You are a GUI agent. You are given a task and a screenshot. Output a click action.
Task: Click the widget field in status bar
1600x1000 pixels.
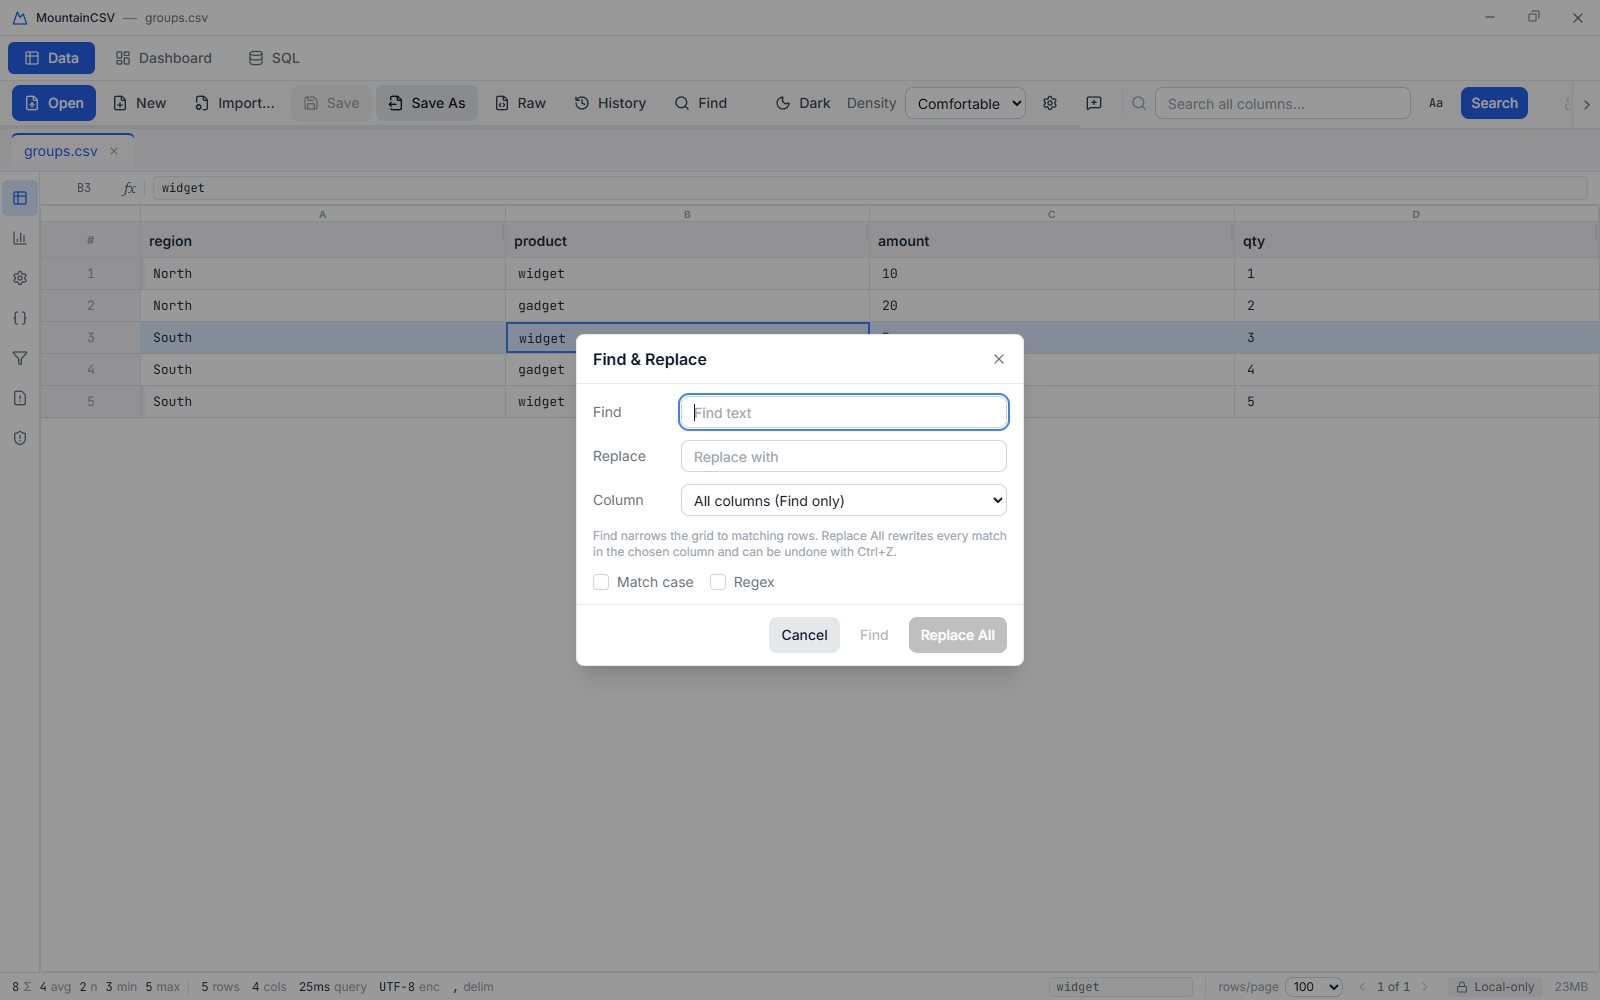(x=1120, y=987)
